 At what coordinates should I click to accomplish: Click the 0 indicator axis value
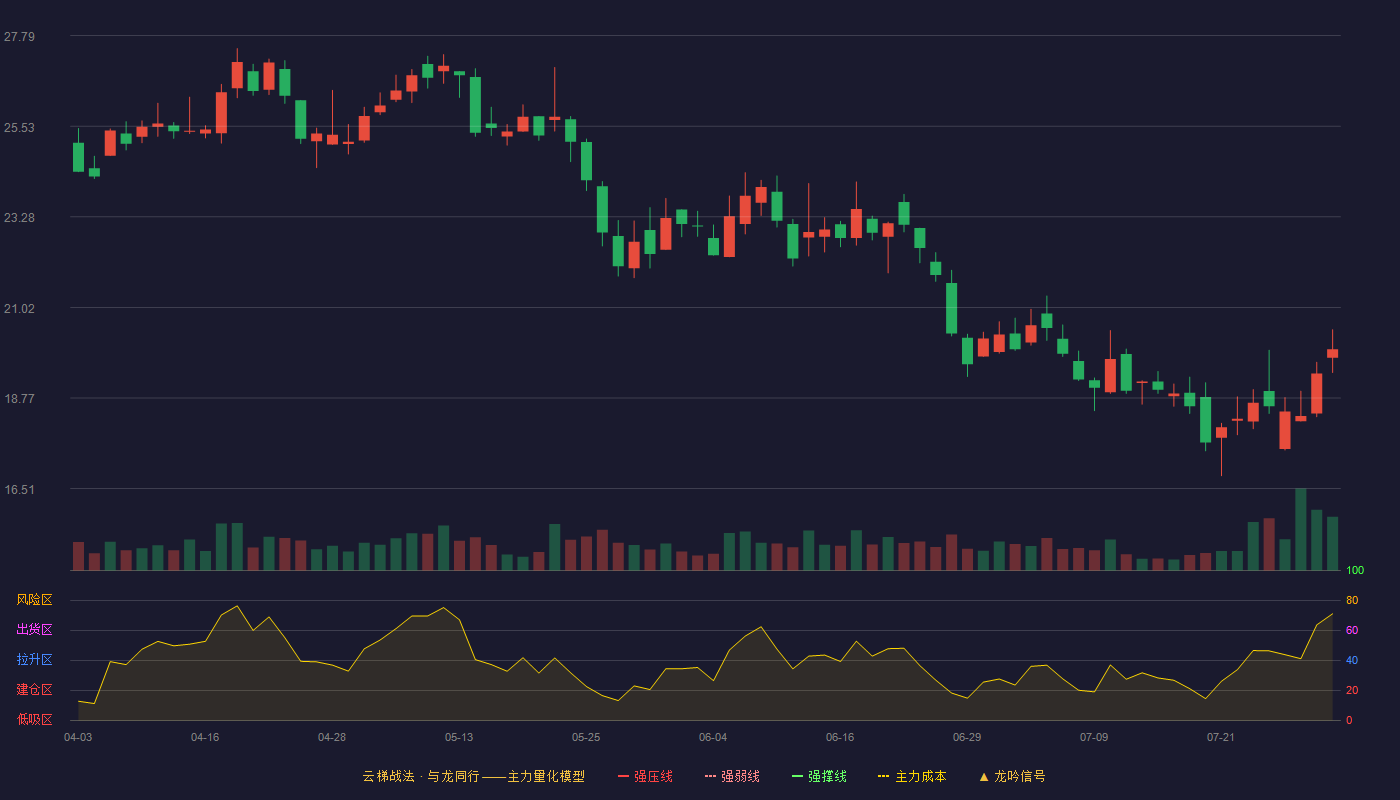(1349, 720)
